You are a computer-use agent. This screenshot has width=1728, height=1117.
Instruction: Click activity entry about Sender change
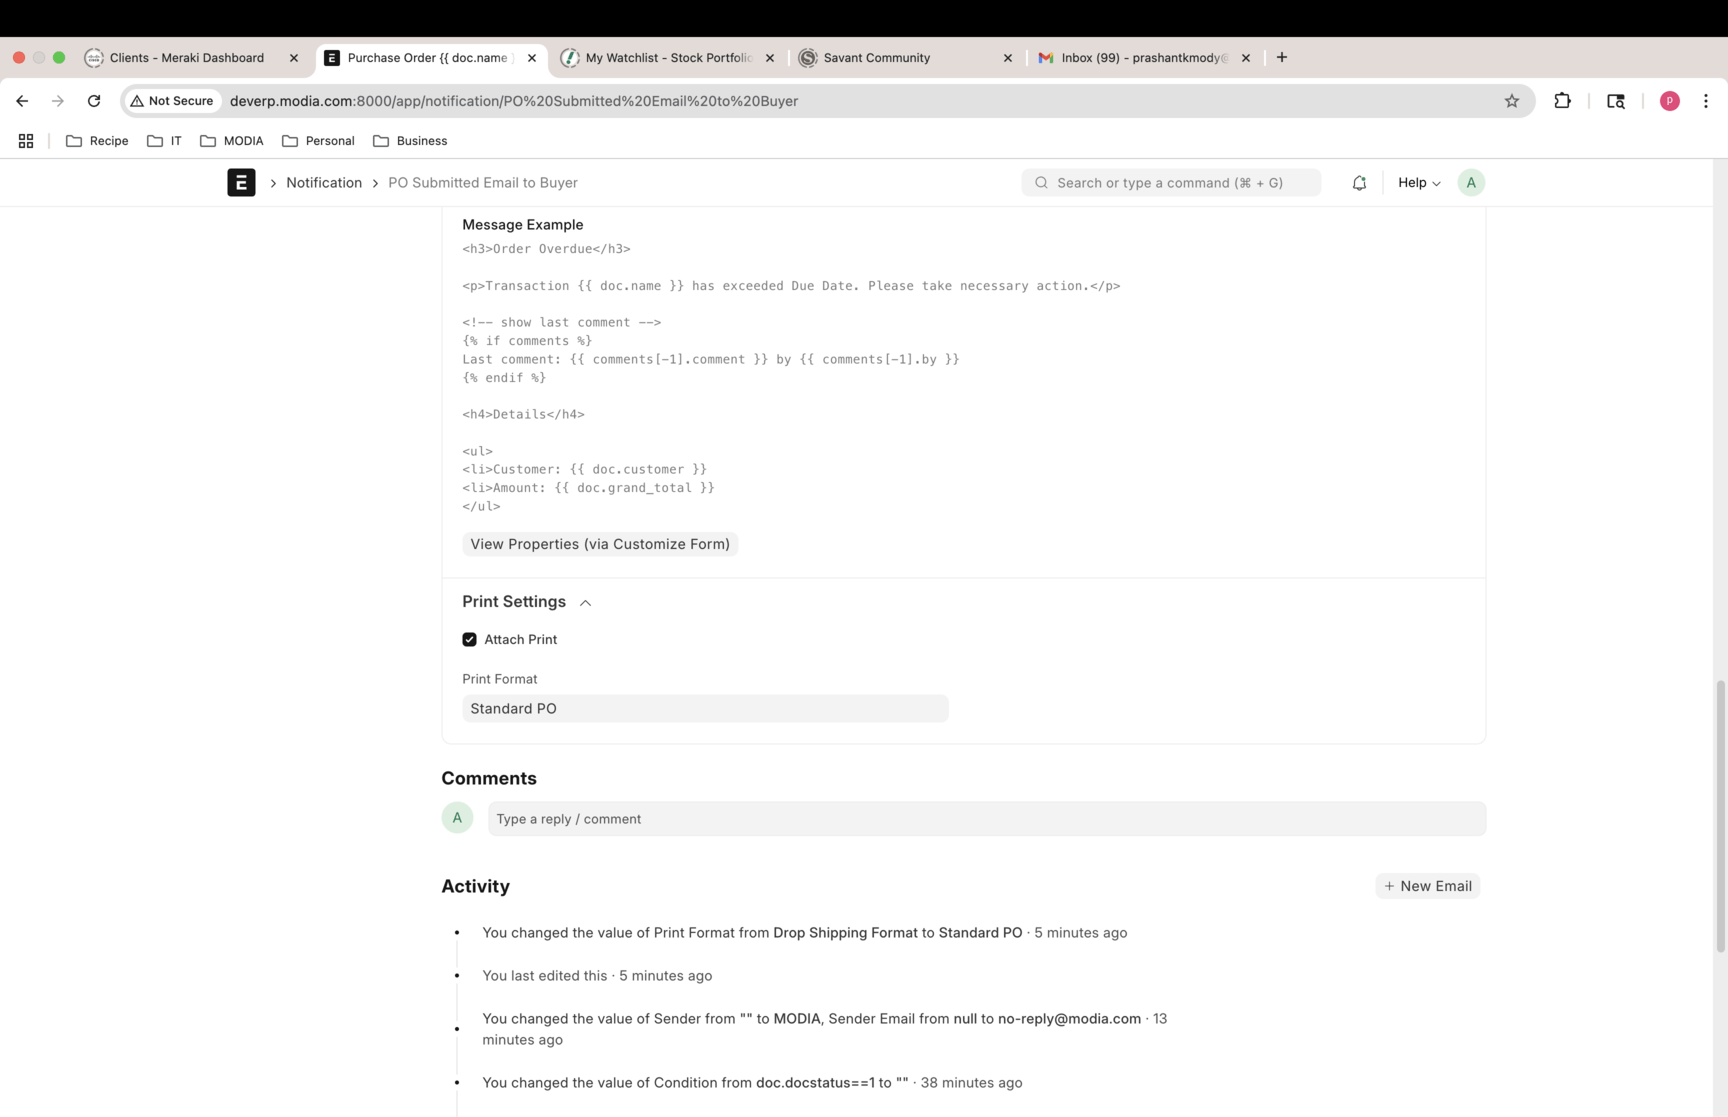tap(825, 1029)
